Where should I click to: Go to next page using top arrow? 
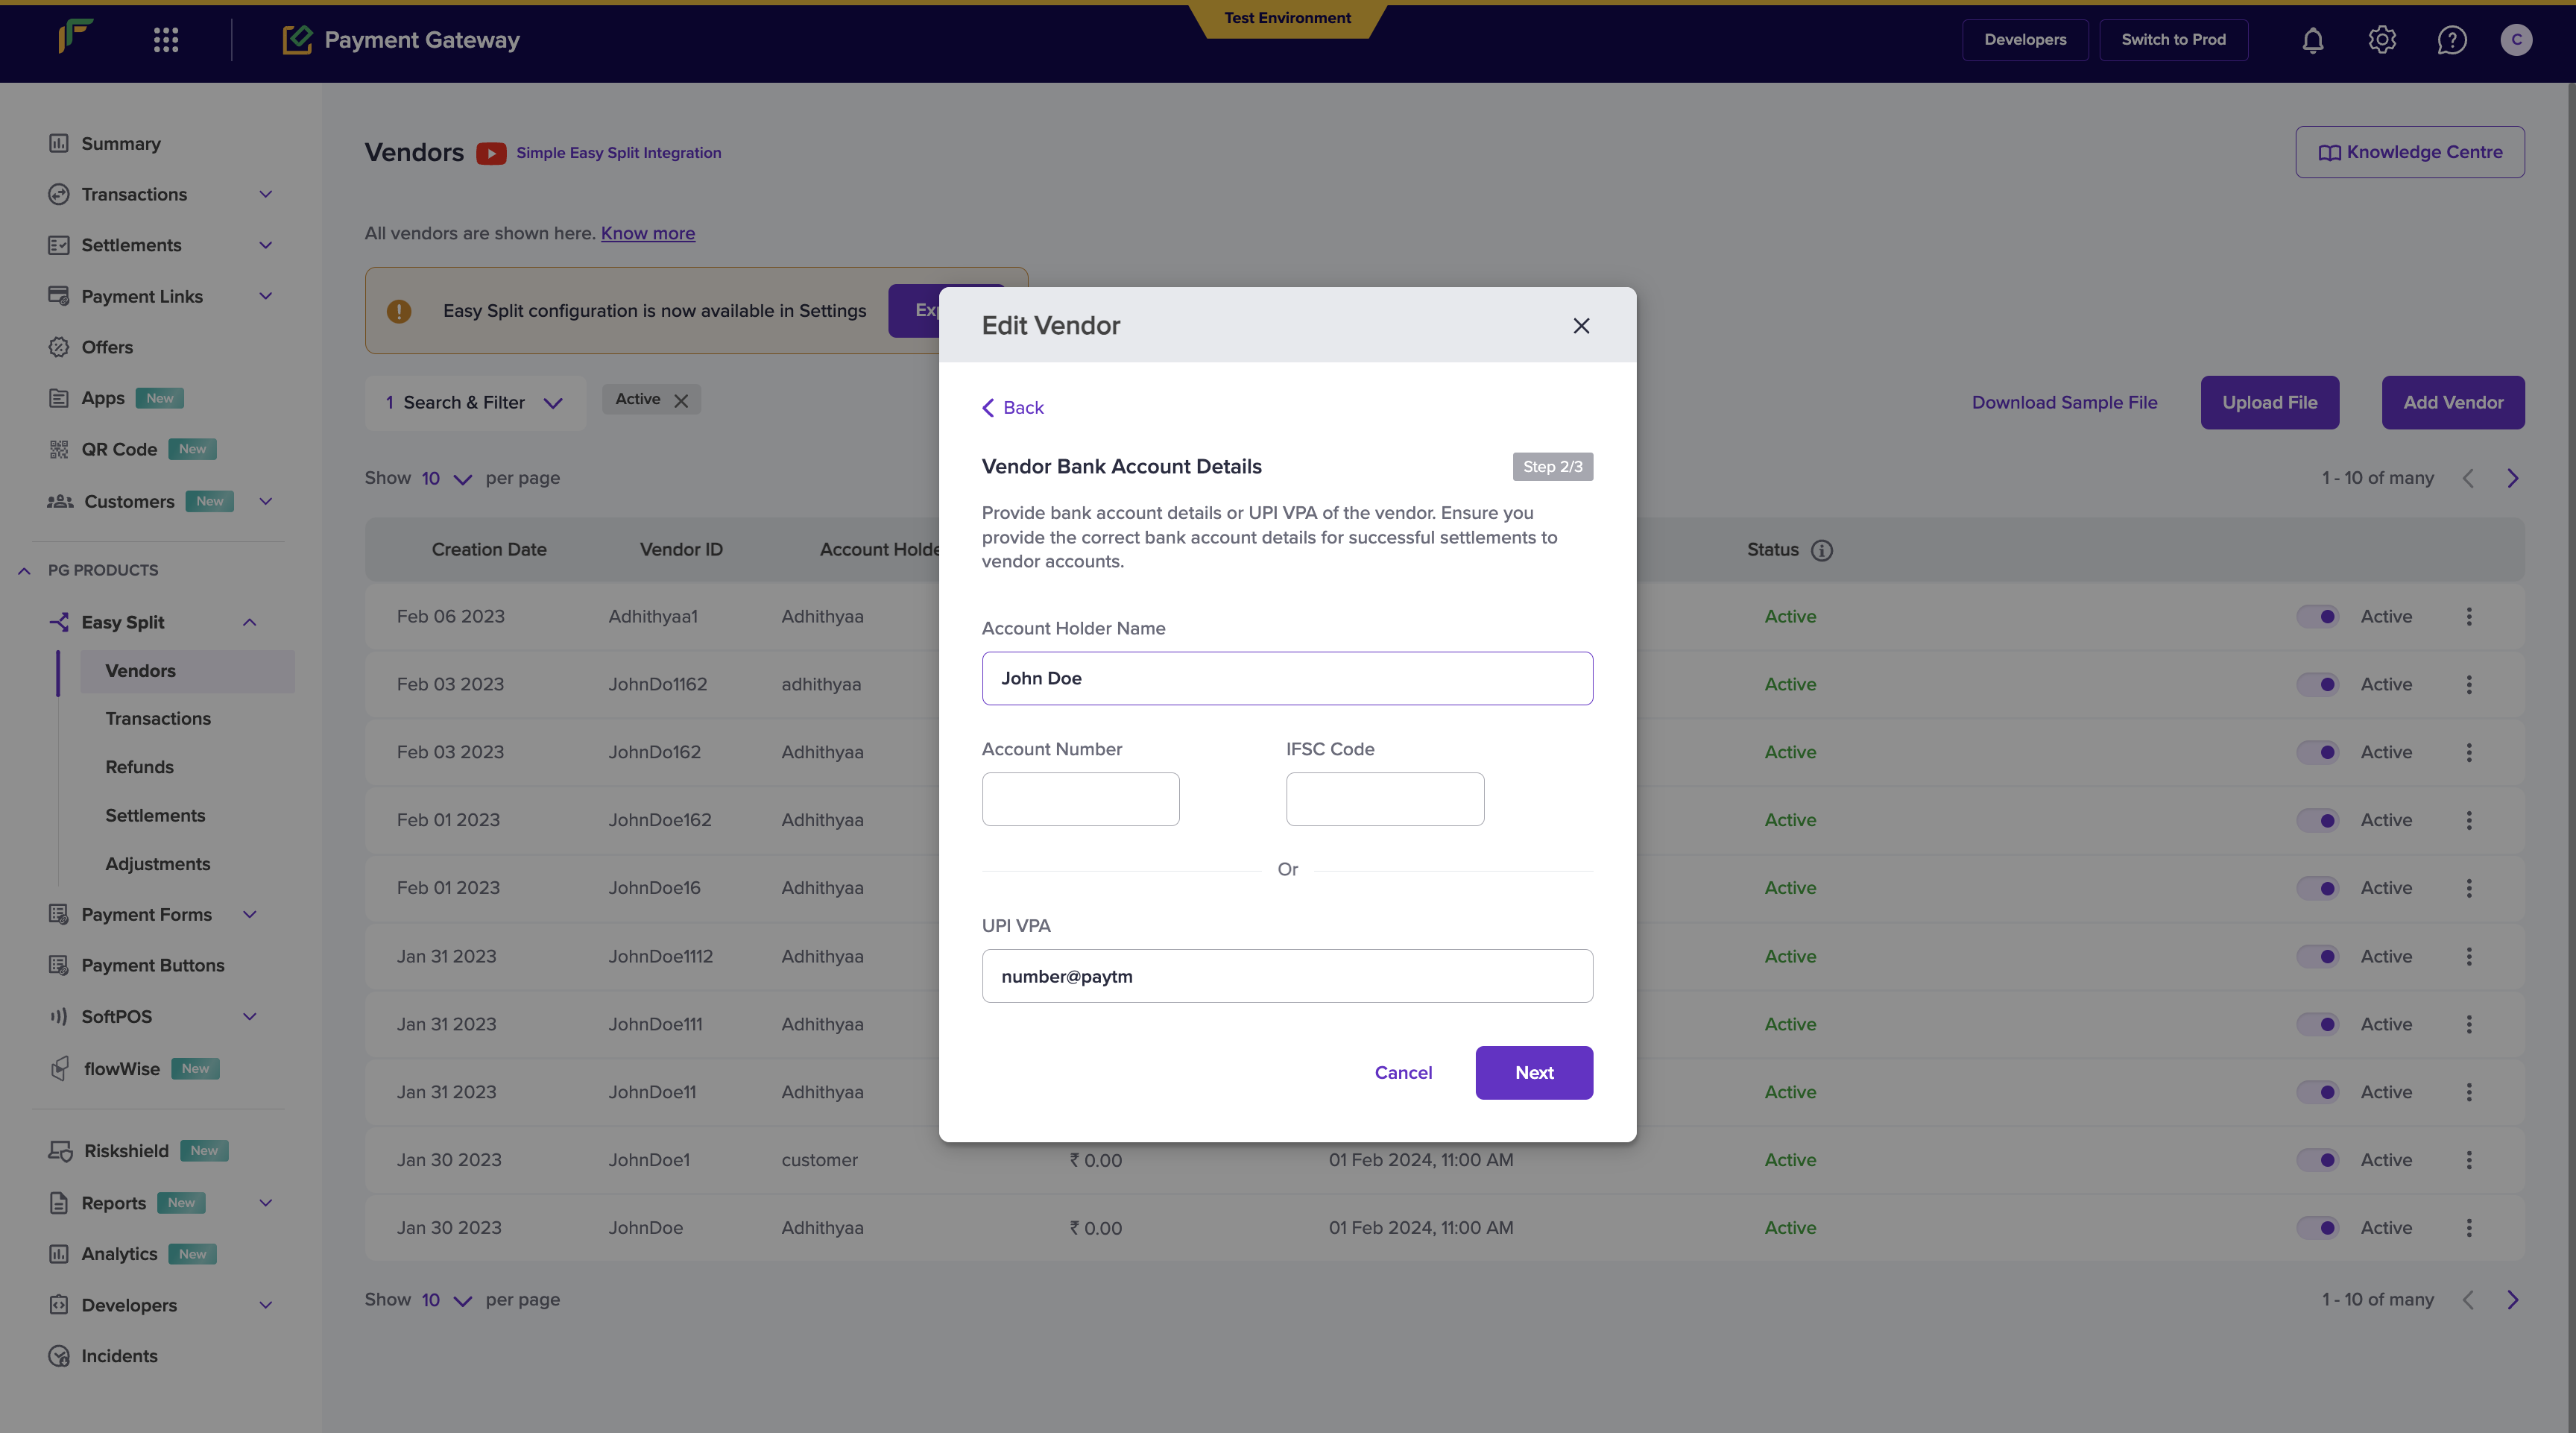(2512, 478)
